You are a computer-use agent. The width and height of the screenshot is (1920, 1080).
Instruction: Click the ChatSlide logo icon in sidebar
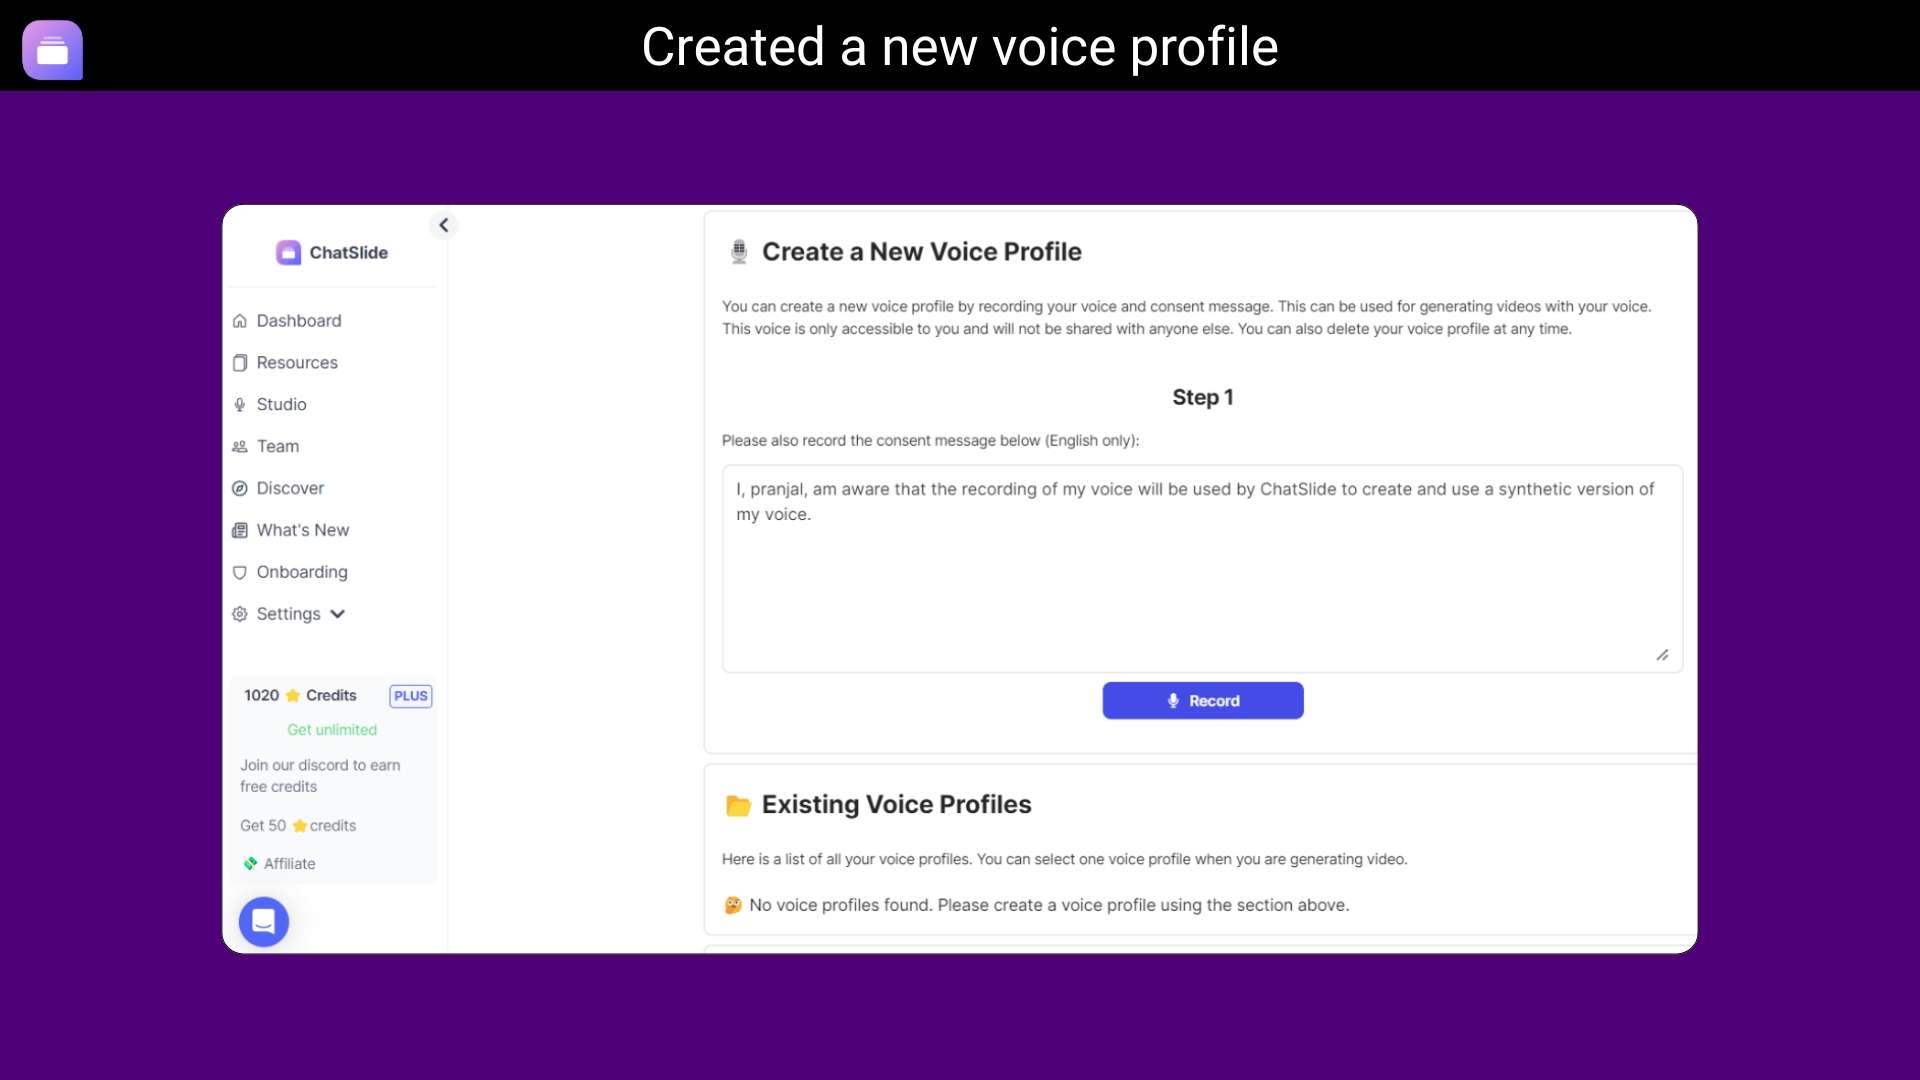click(x=288, y=253)
